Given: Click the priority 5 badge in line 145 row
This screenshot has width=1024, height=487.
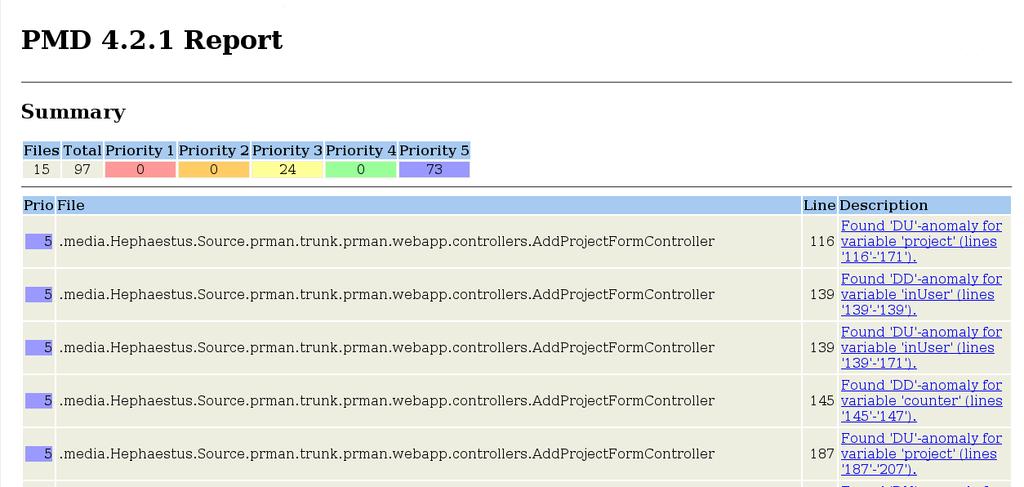Looking at the screenshot, I should coord(39,401).
